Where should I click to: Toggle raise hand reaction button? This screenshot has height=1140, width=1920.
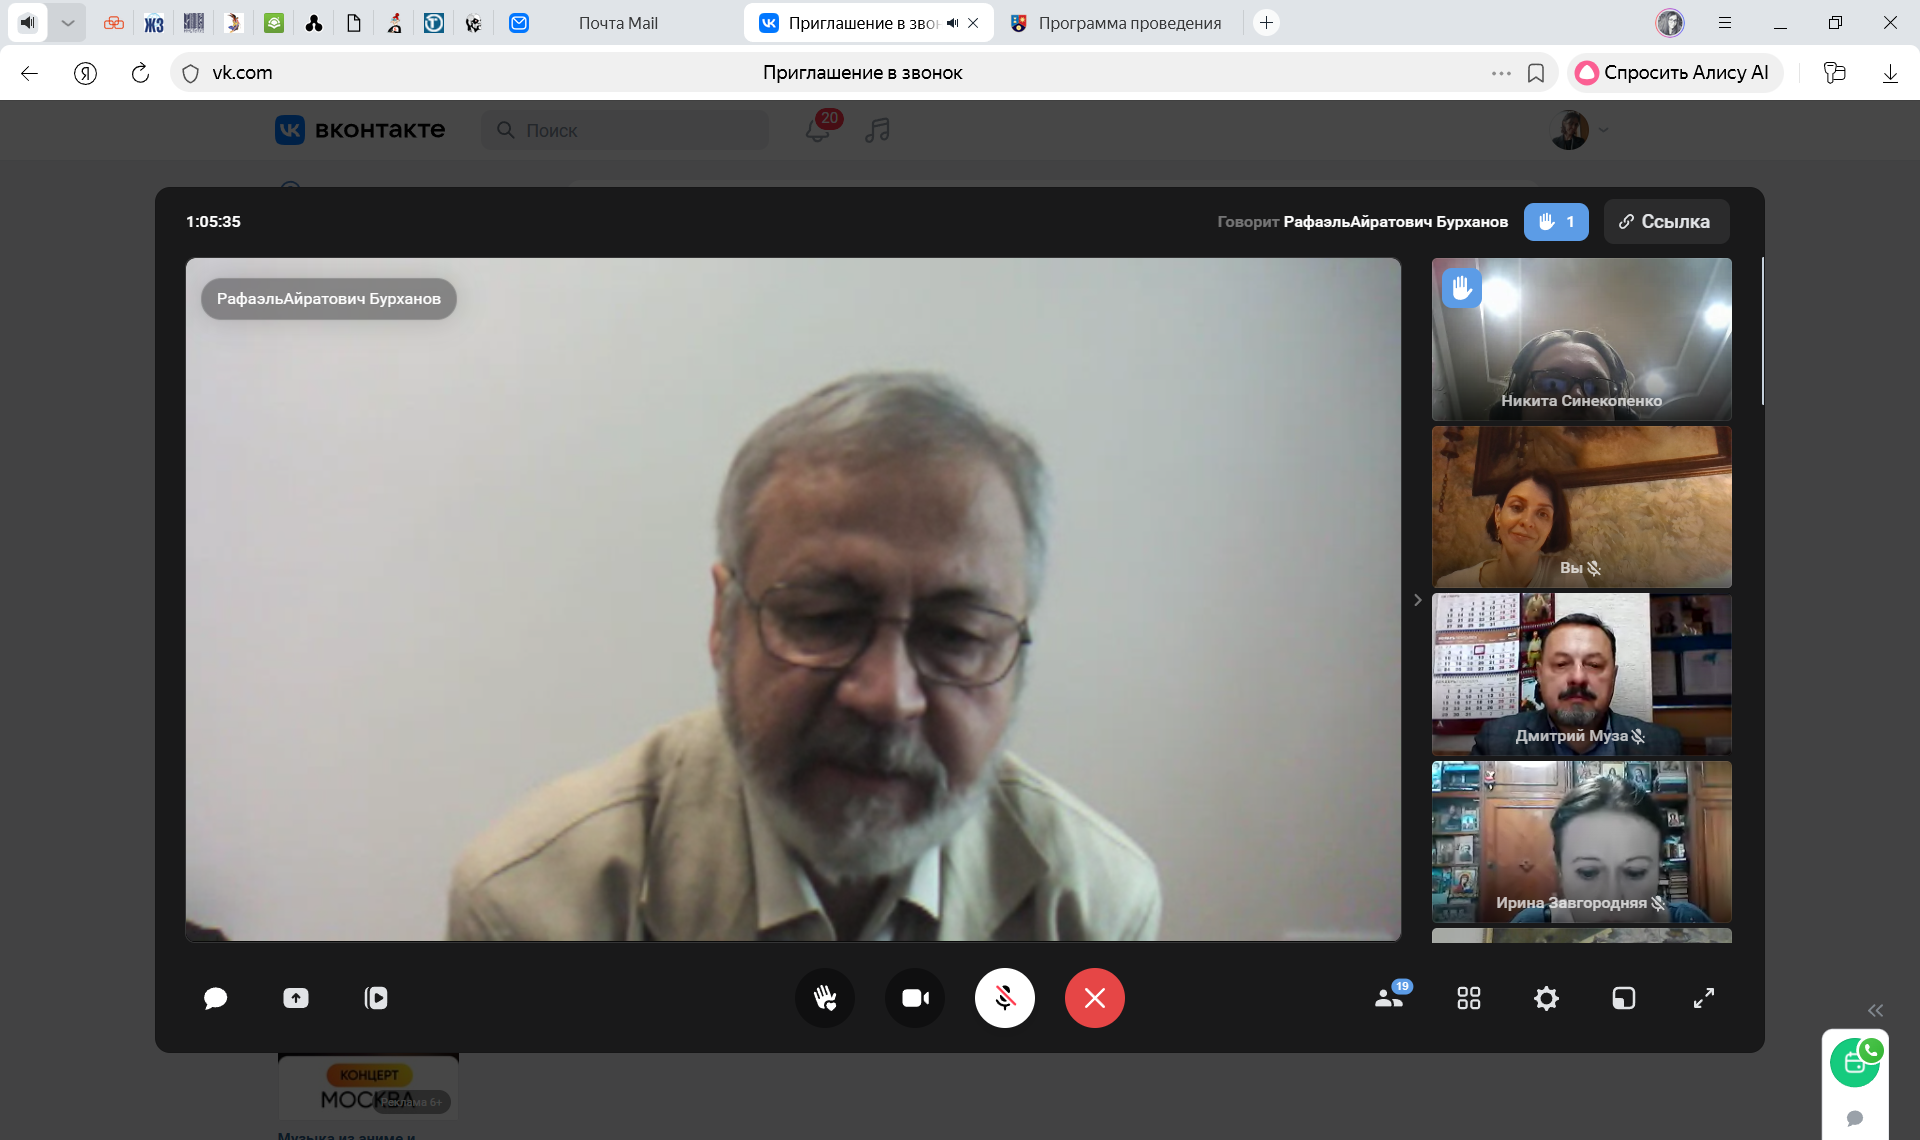click(x=825, y=998)
